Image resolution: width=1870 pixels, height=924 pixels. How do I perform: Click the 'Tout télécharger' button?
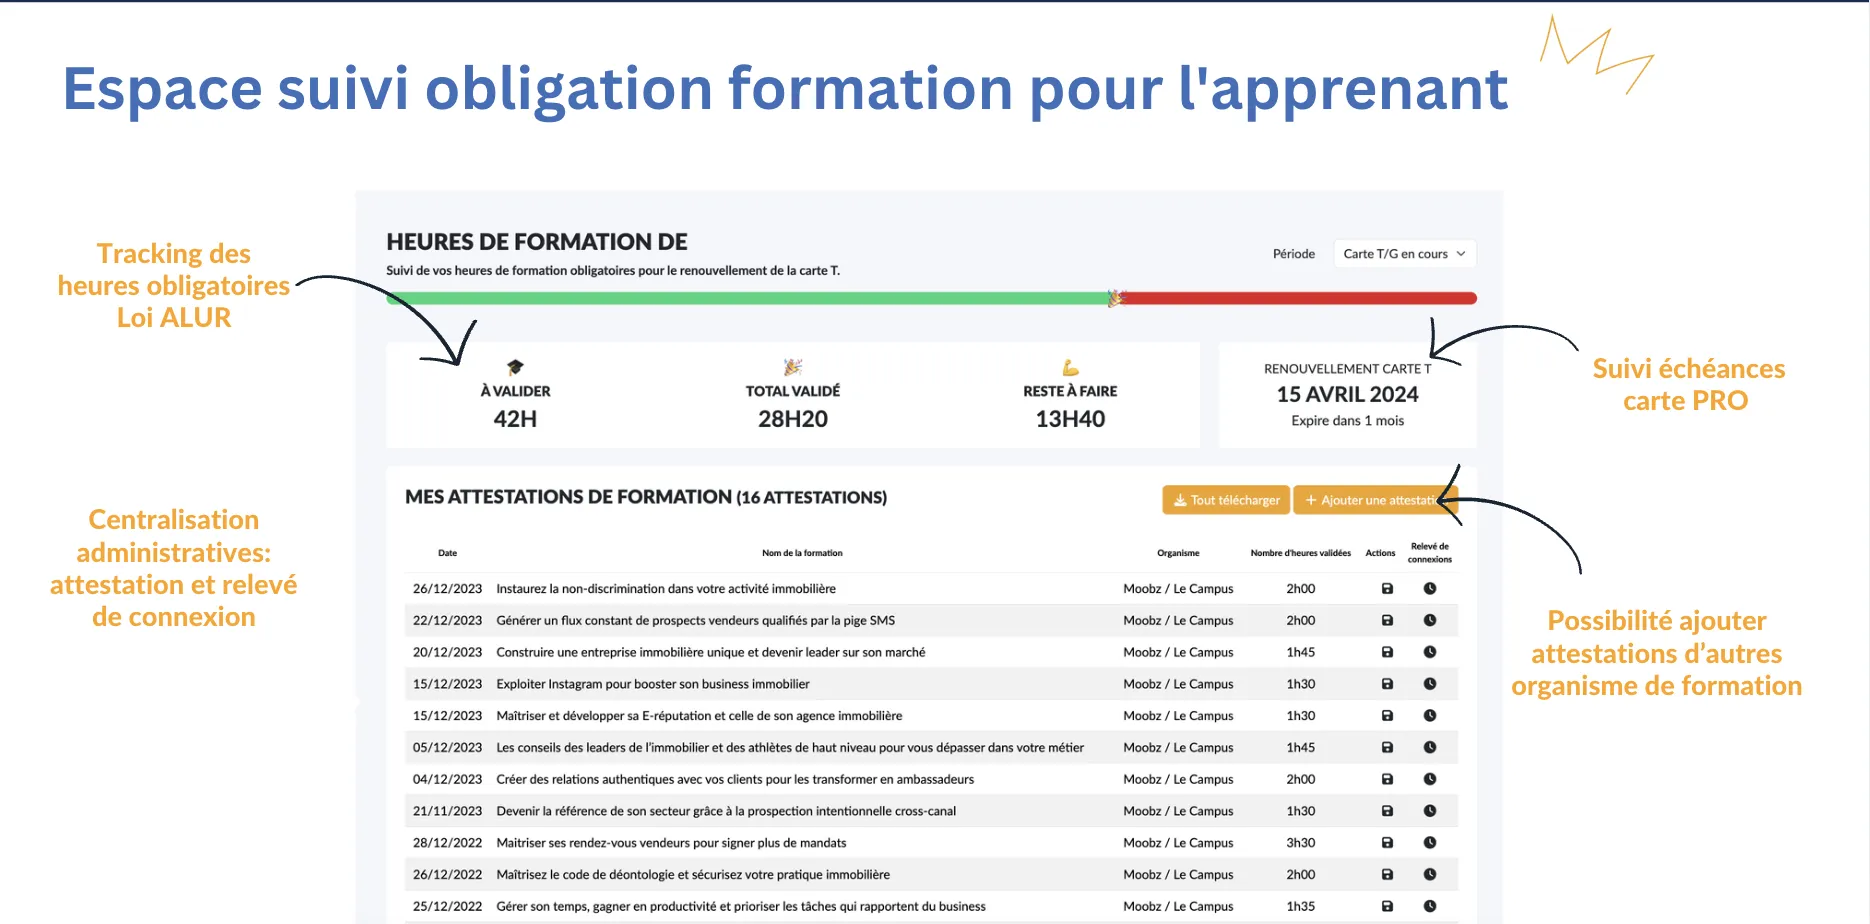tap(1226, 500)
